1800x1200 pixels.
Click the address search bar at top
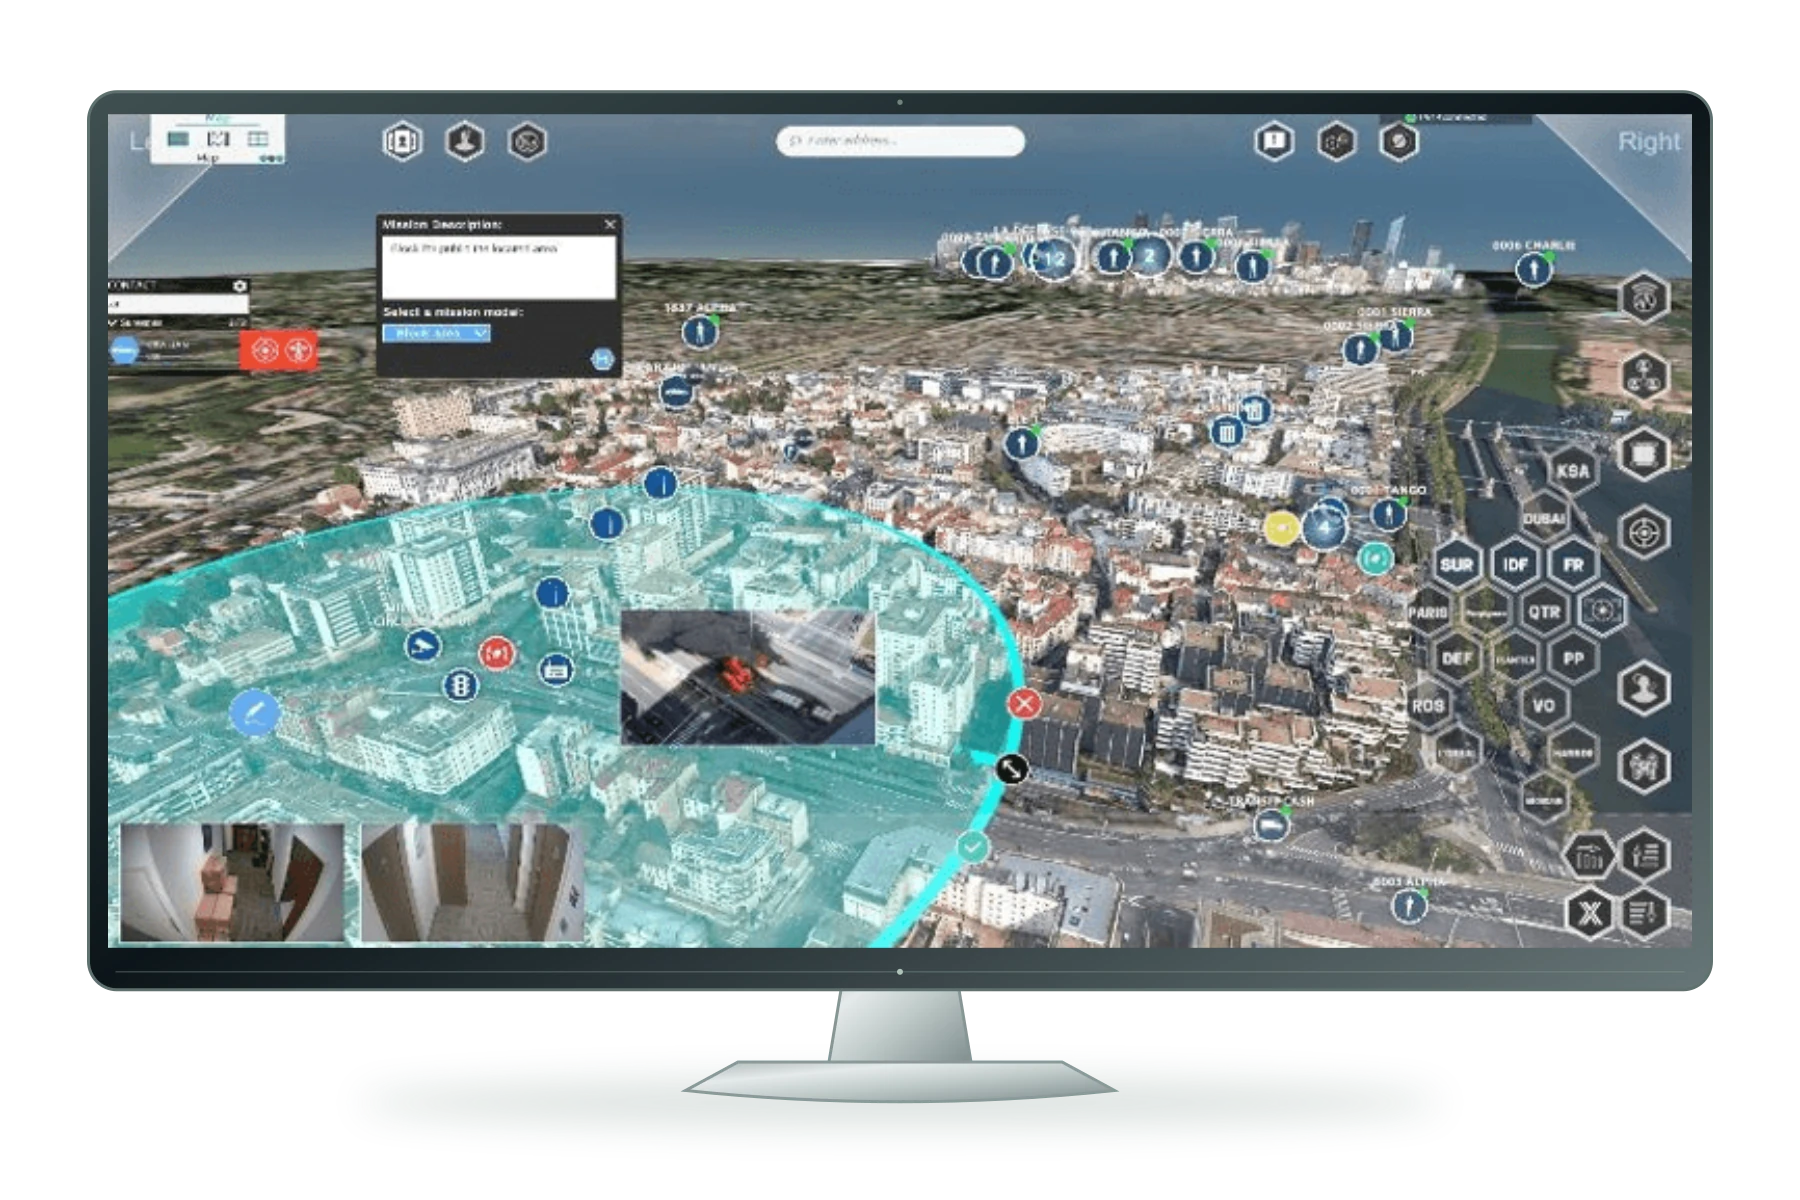900,141
